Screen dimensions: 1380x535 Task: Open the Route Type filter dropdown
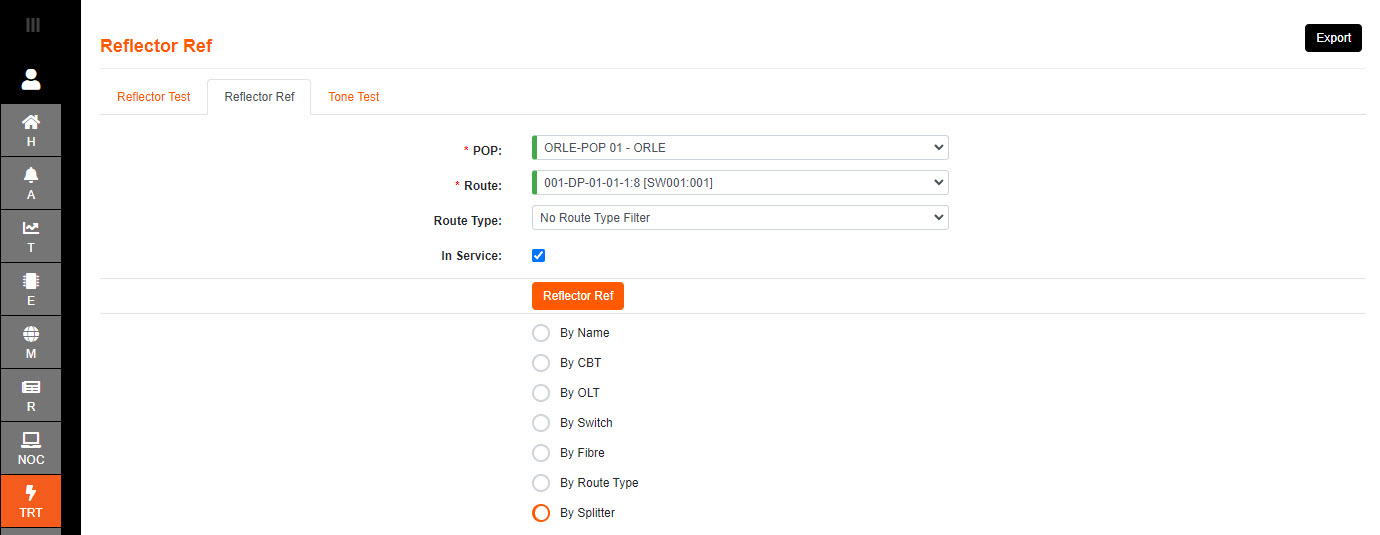740,217
